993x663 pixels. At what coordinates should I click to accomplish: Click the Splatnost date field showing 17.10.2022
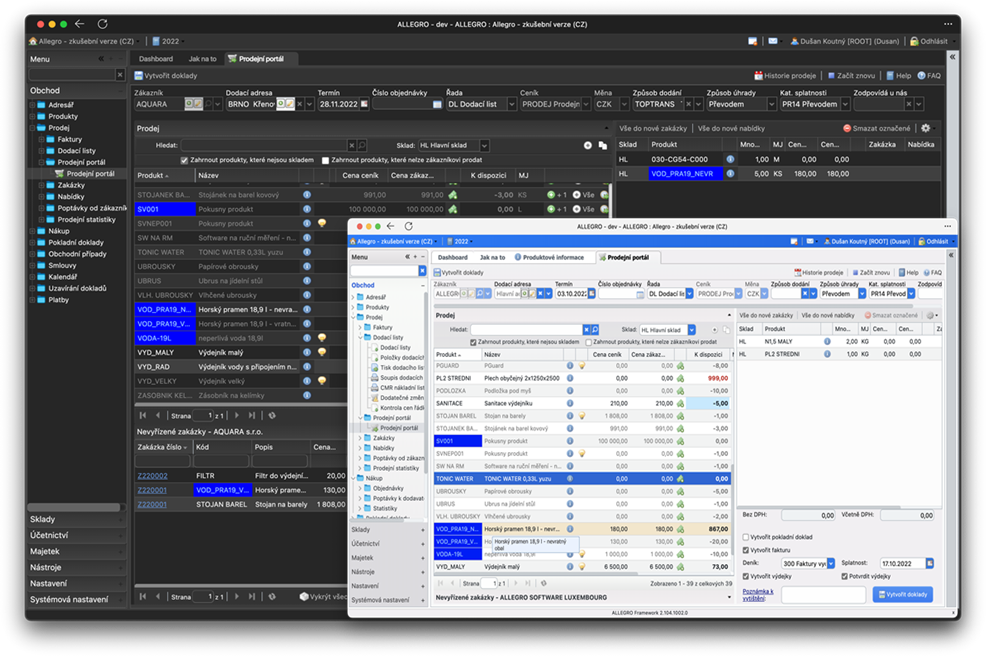[x=900, y=563]
